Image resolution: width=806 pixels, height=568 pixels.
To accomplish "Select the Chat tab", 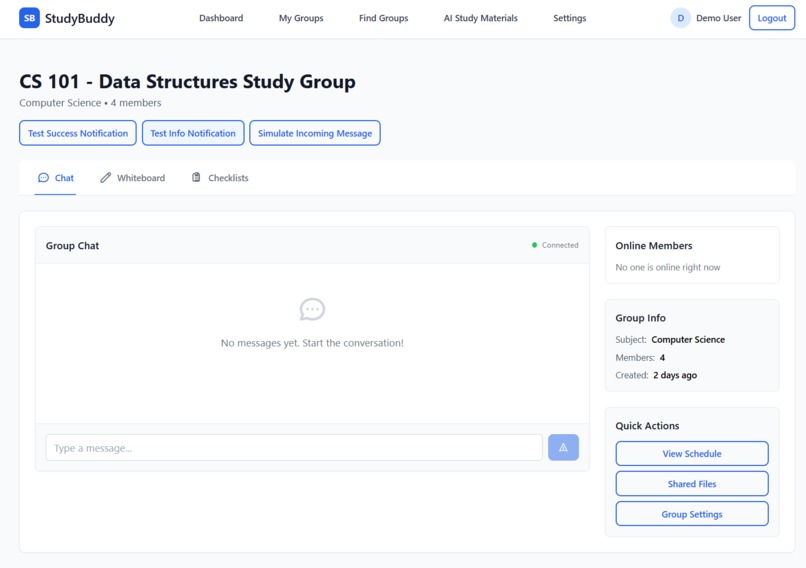I will pyautogui.click(x=56, y=178).
